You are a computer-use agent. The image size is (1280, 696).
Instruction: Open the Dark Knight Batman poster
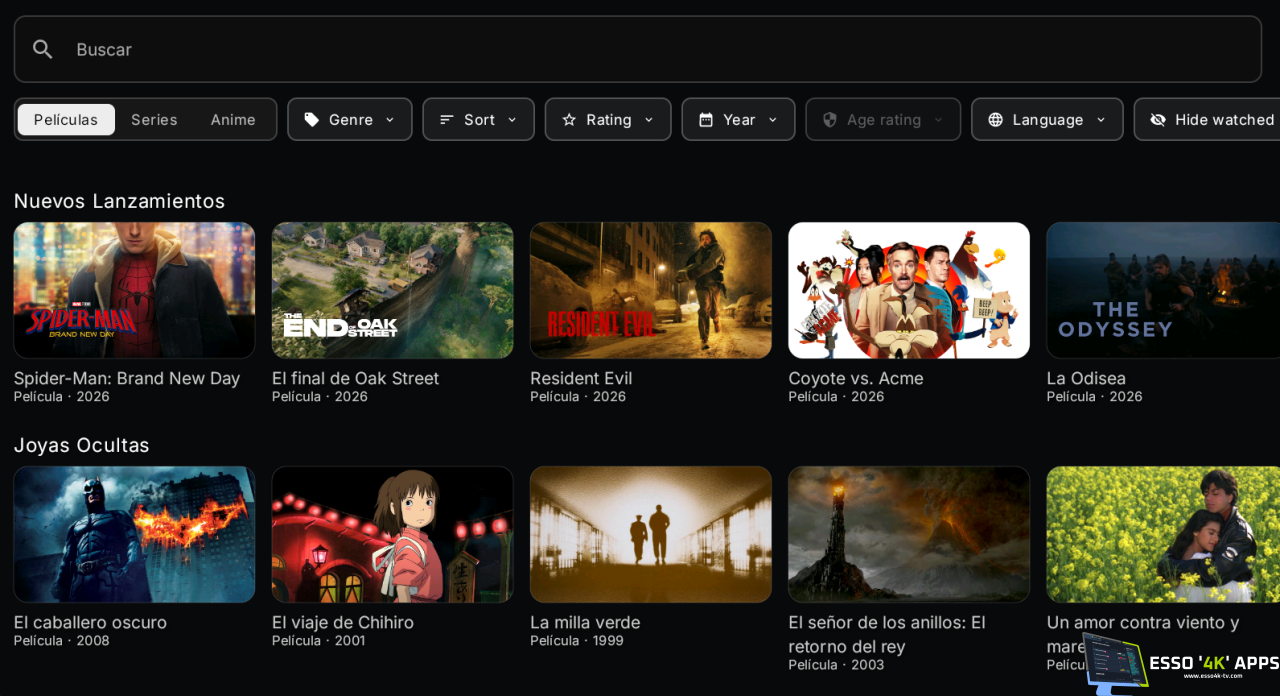click(x=134, y=534)
